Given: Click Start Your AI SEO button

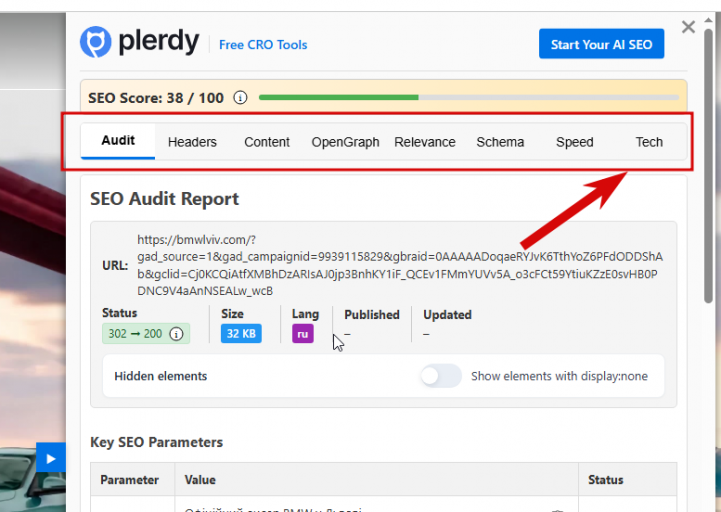Looking at the screenshot, I should [601, 44].
